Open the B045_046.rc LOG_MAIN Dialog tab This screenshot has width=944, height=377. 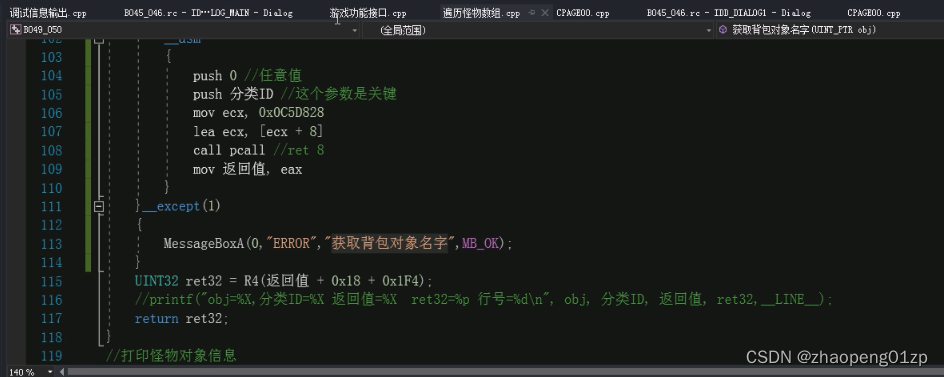208,13
